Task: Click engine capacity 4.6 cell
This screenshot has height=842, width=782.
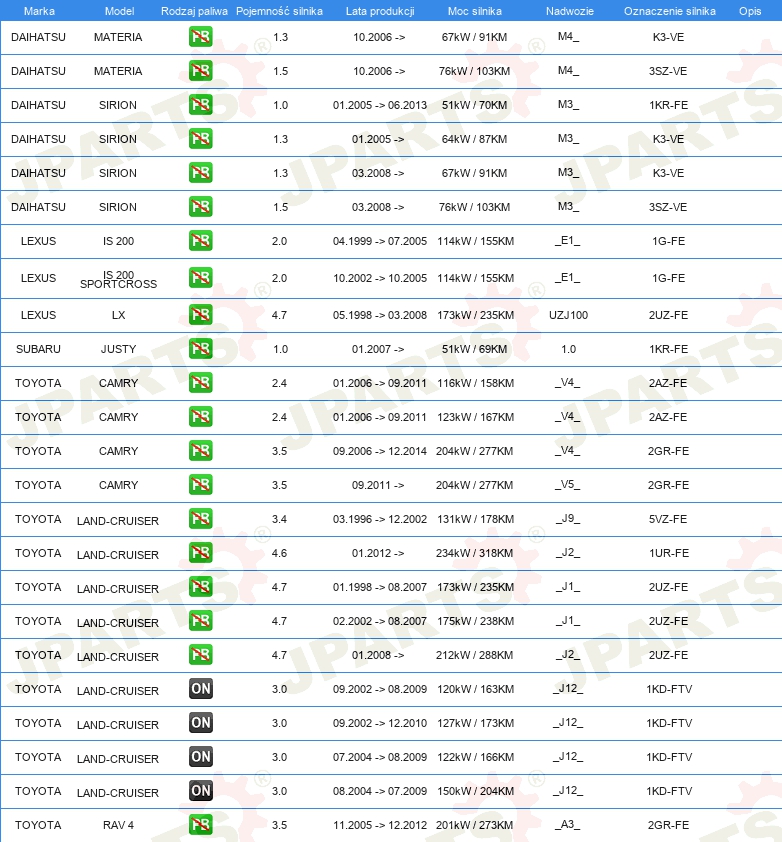Action: (x=279, y=553)
